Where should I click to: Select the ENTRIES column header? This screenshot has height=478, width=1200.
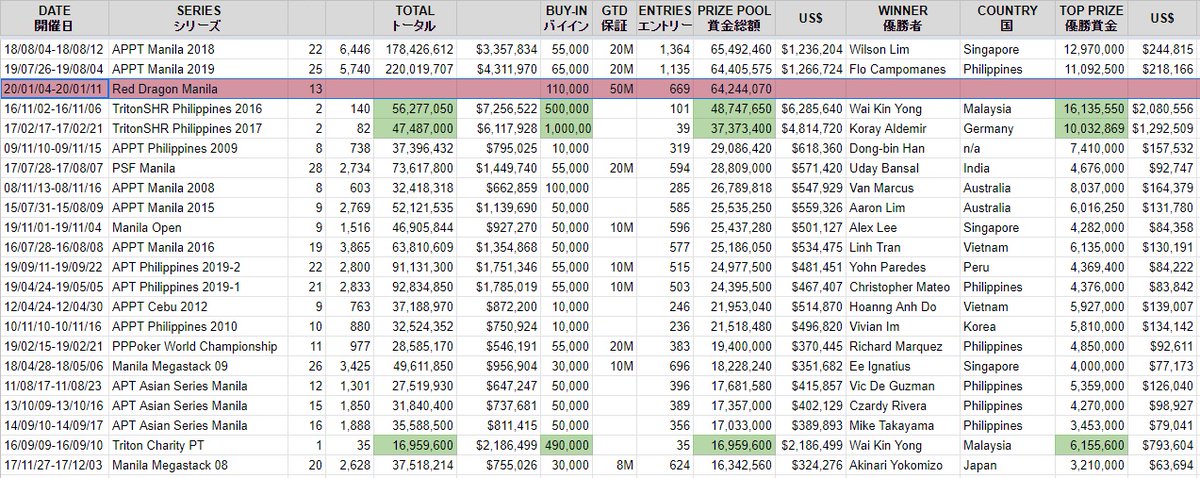click(665, 19)
